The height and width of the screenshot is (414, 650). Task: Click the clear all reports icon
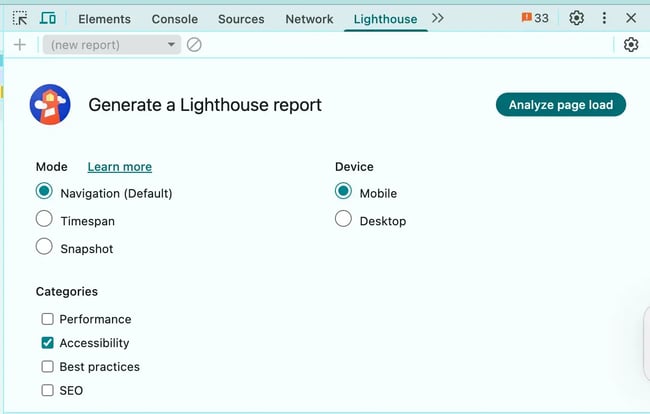194,45
